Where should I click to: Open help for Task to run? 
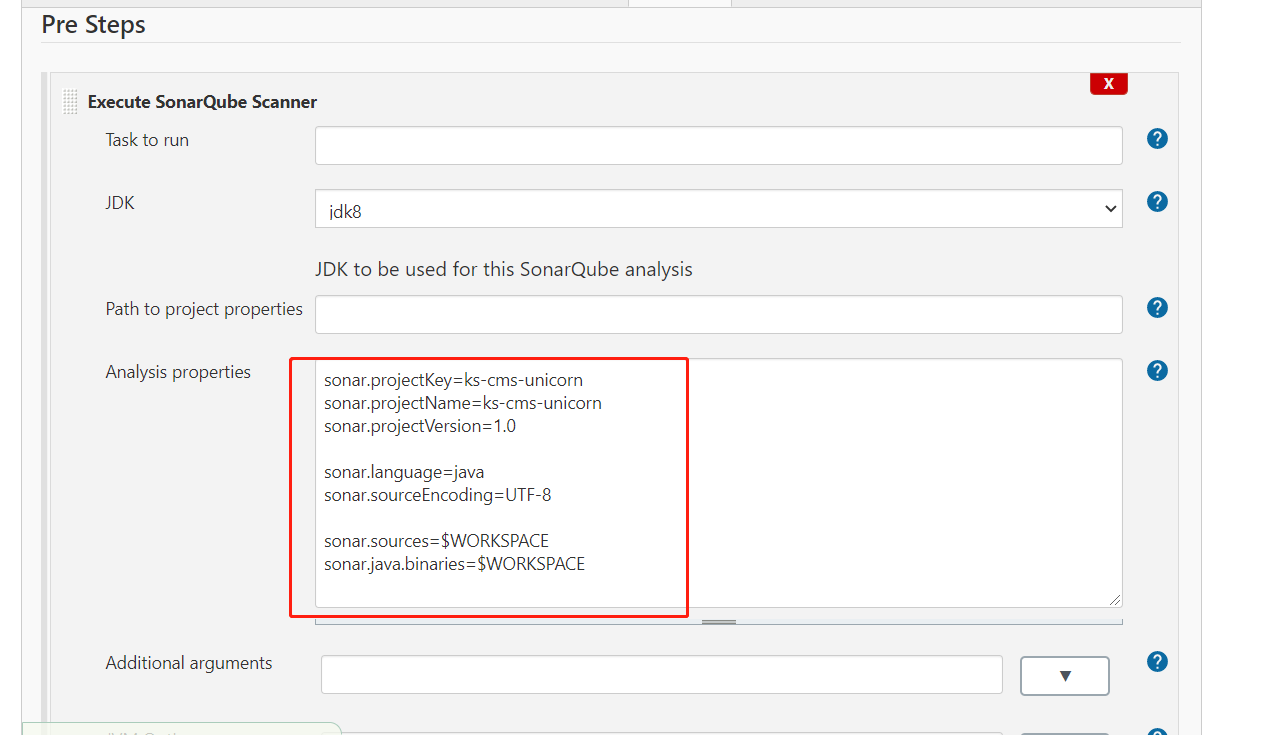click(x=1157, y=139)
